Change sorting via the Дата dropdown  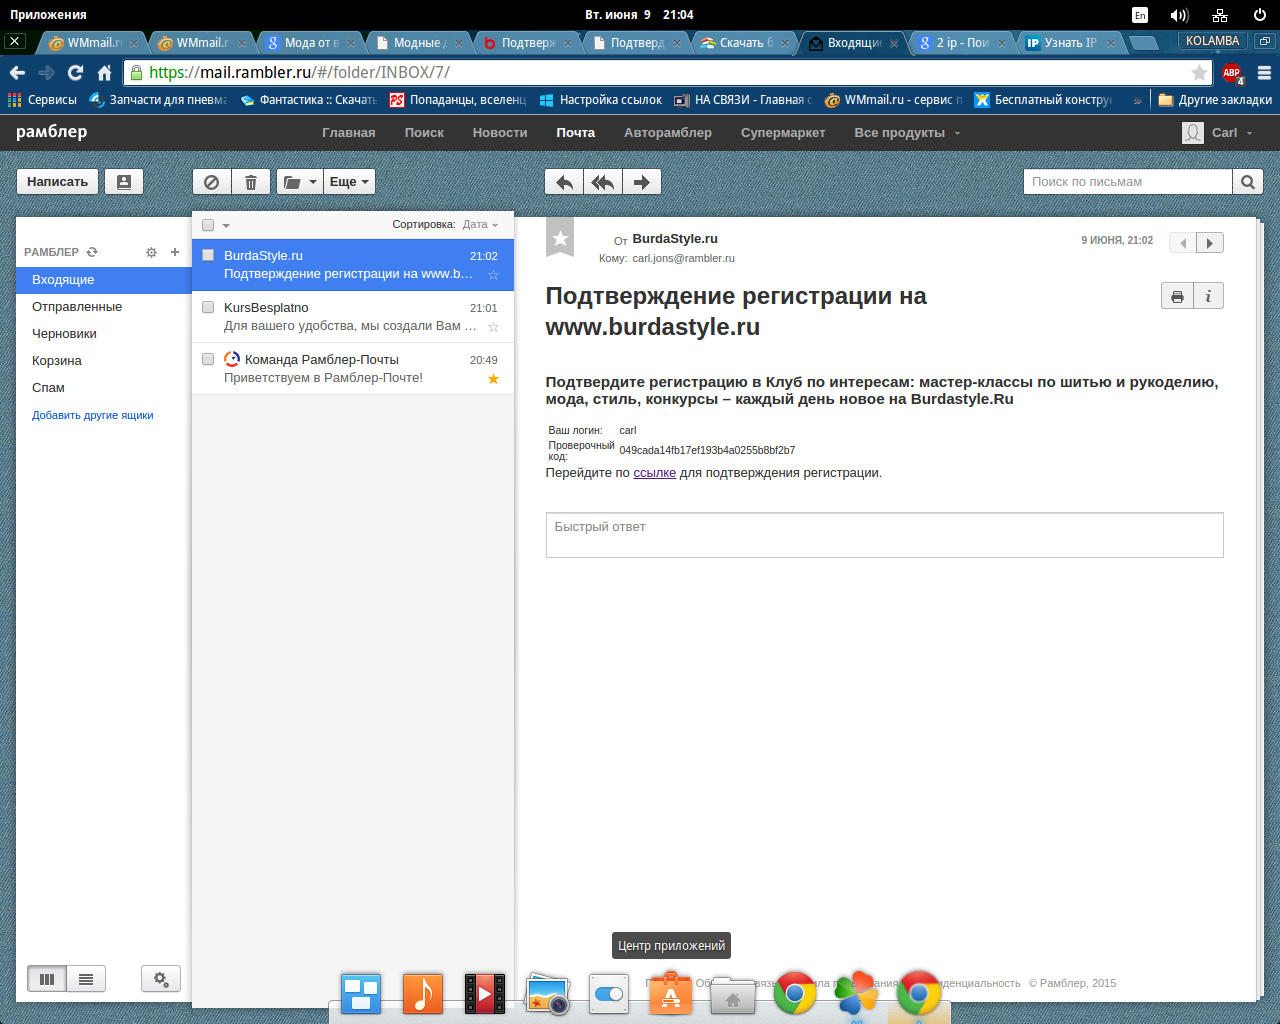pos(480,224)
